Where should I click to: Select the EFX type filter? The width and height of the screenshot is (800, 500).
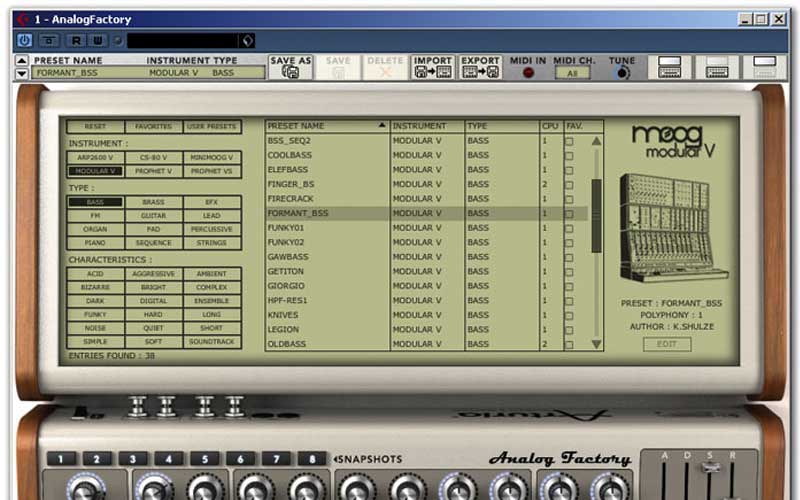pos(212,202)
